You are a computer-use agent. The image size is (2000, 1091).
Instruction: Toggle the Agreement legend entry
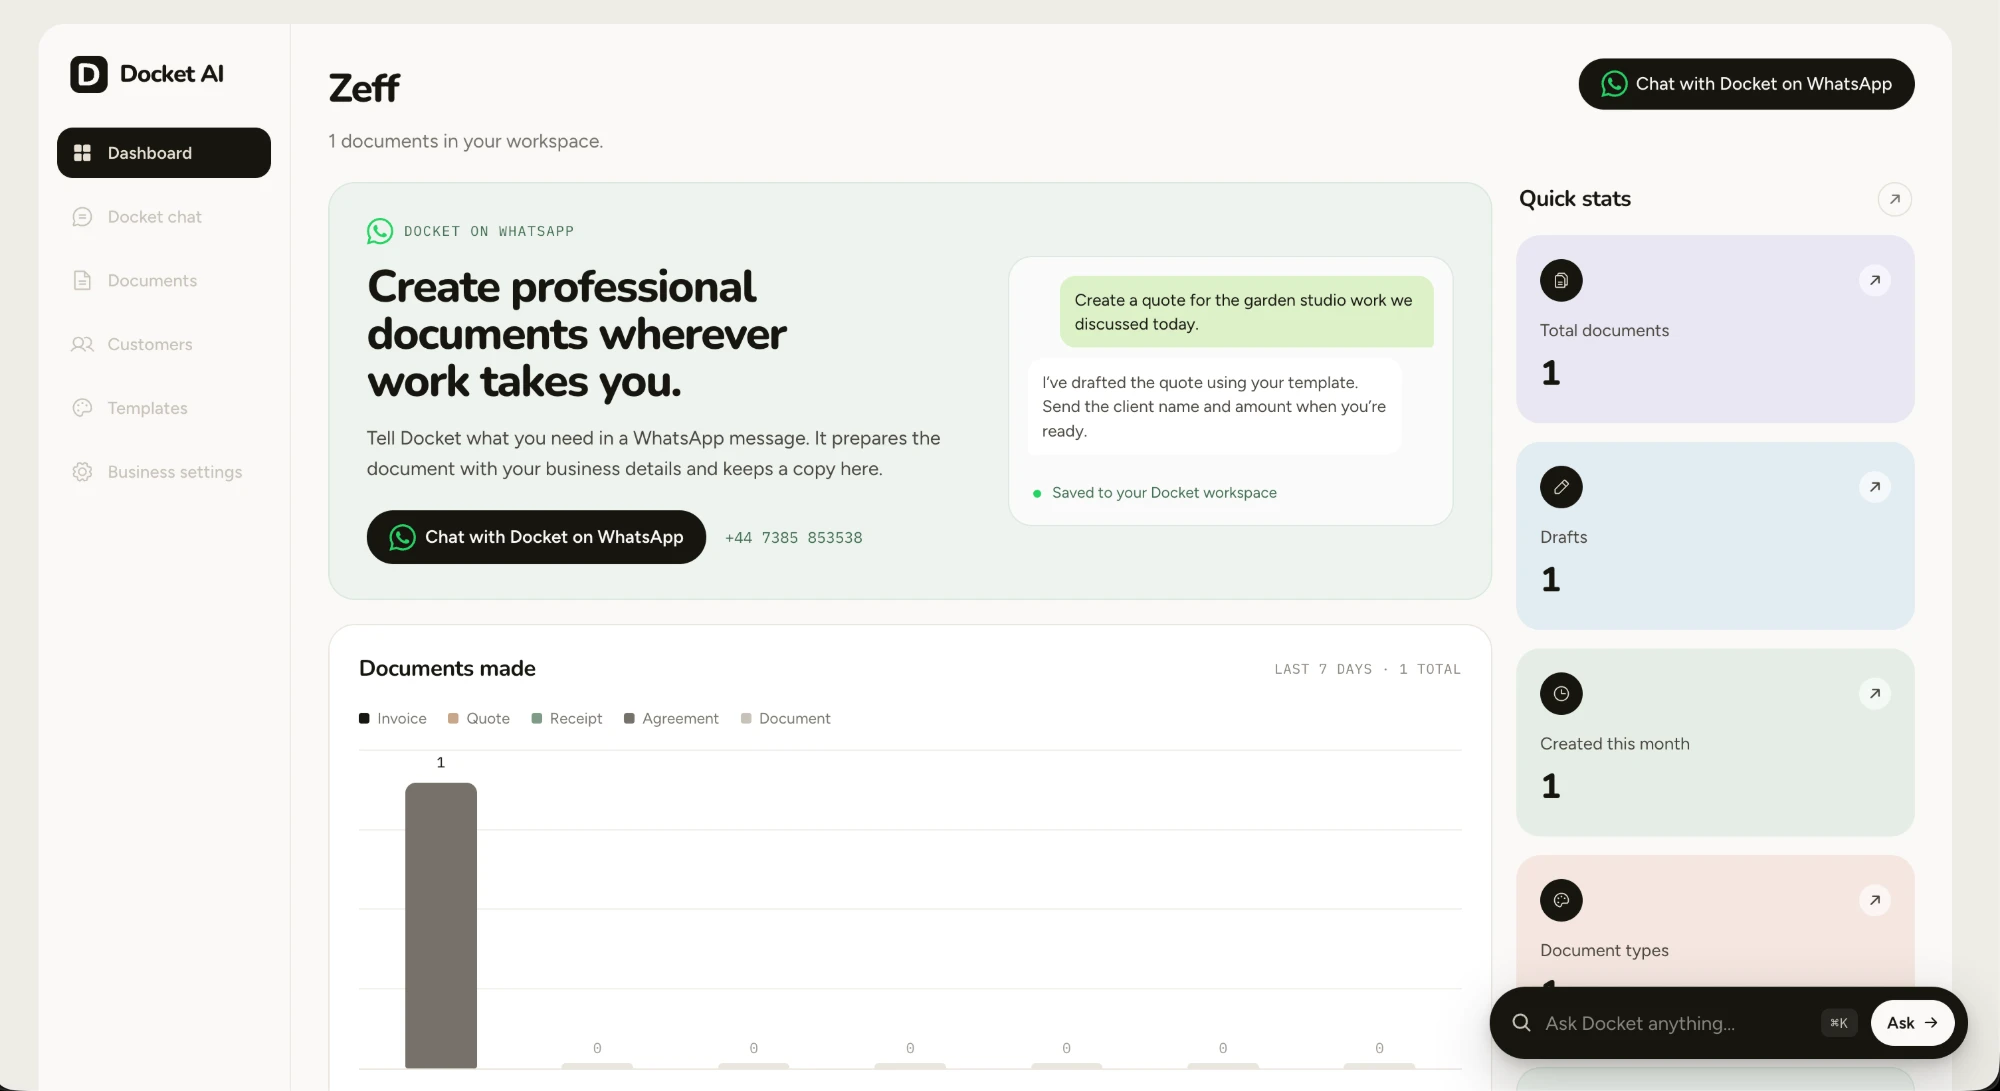tap(671, 719)
